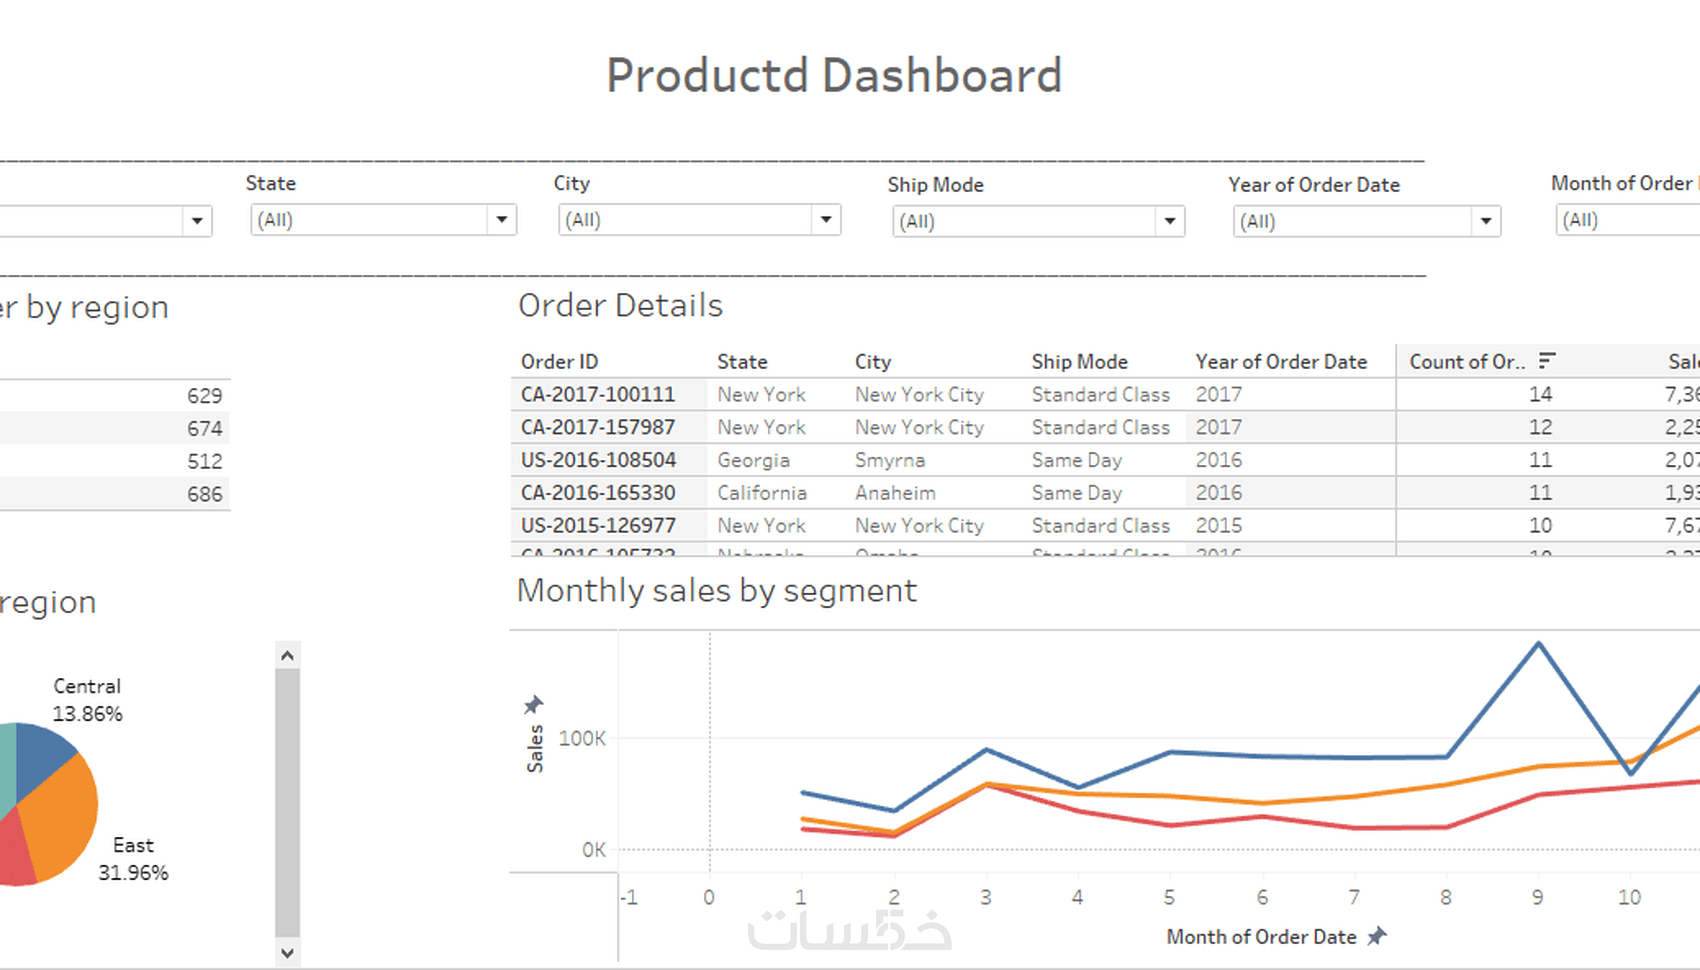Image resolution: width=1700 pixels, height=970 pixels.
Task: Expand the Year of Order Date dropdown
Action: click(x=1485, y=221)
